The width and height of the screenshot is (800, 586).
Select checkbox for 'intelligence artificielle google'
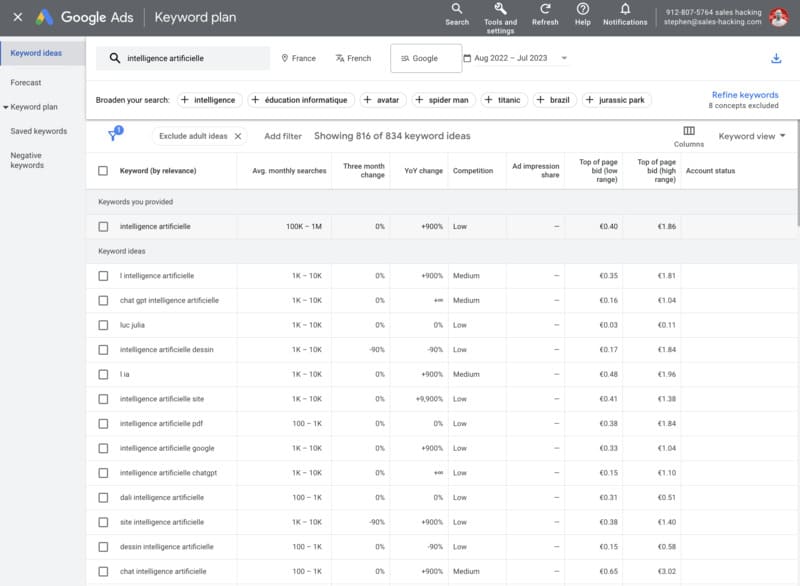(x=103, y=448)
